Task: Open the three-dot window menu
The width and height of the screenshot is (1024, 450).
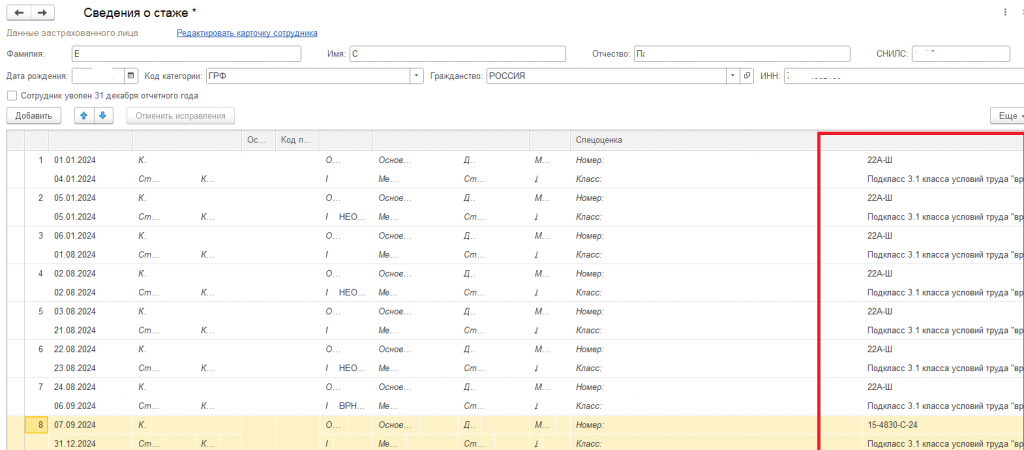Action: coord(1004,12)
